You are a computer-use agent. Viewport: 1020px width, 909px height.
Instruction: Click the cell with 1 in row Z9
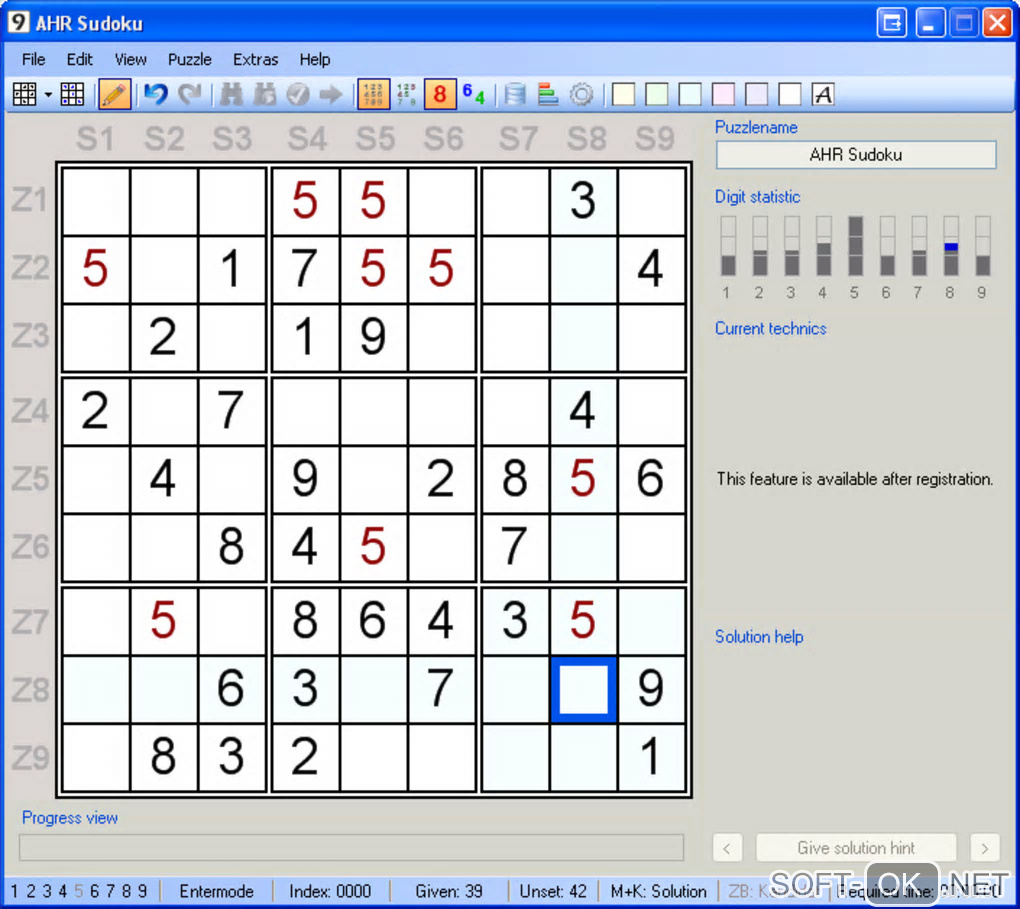pos(651,757)
